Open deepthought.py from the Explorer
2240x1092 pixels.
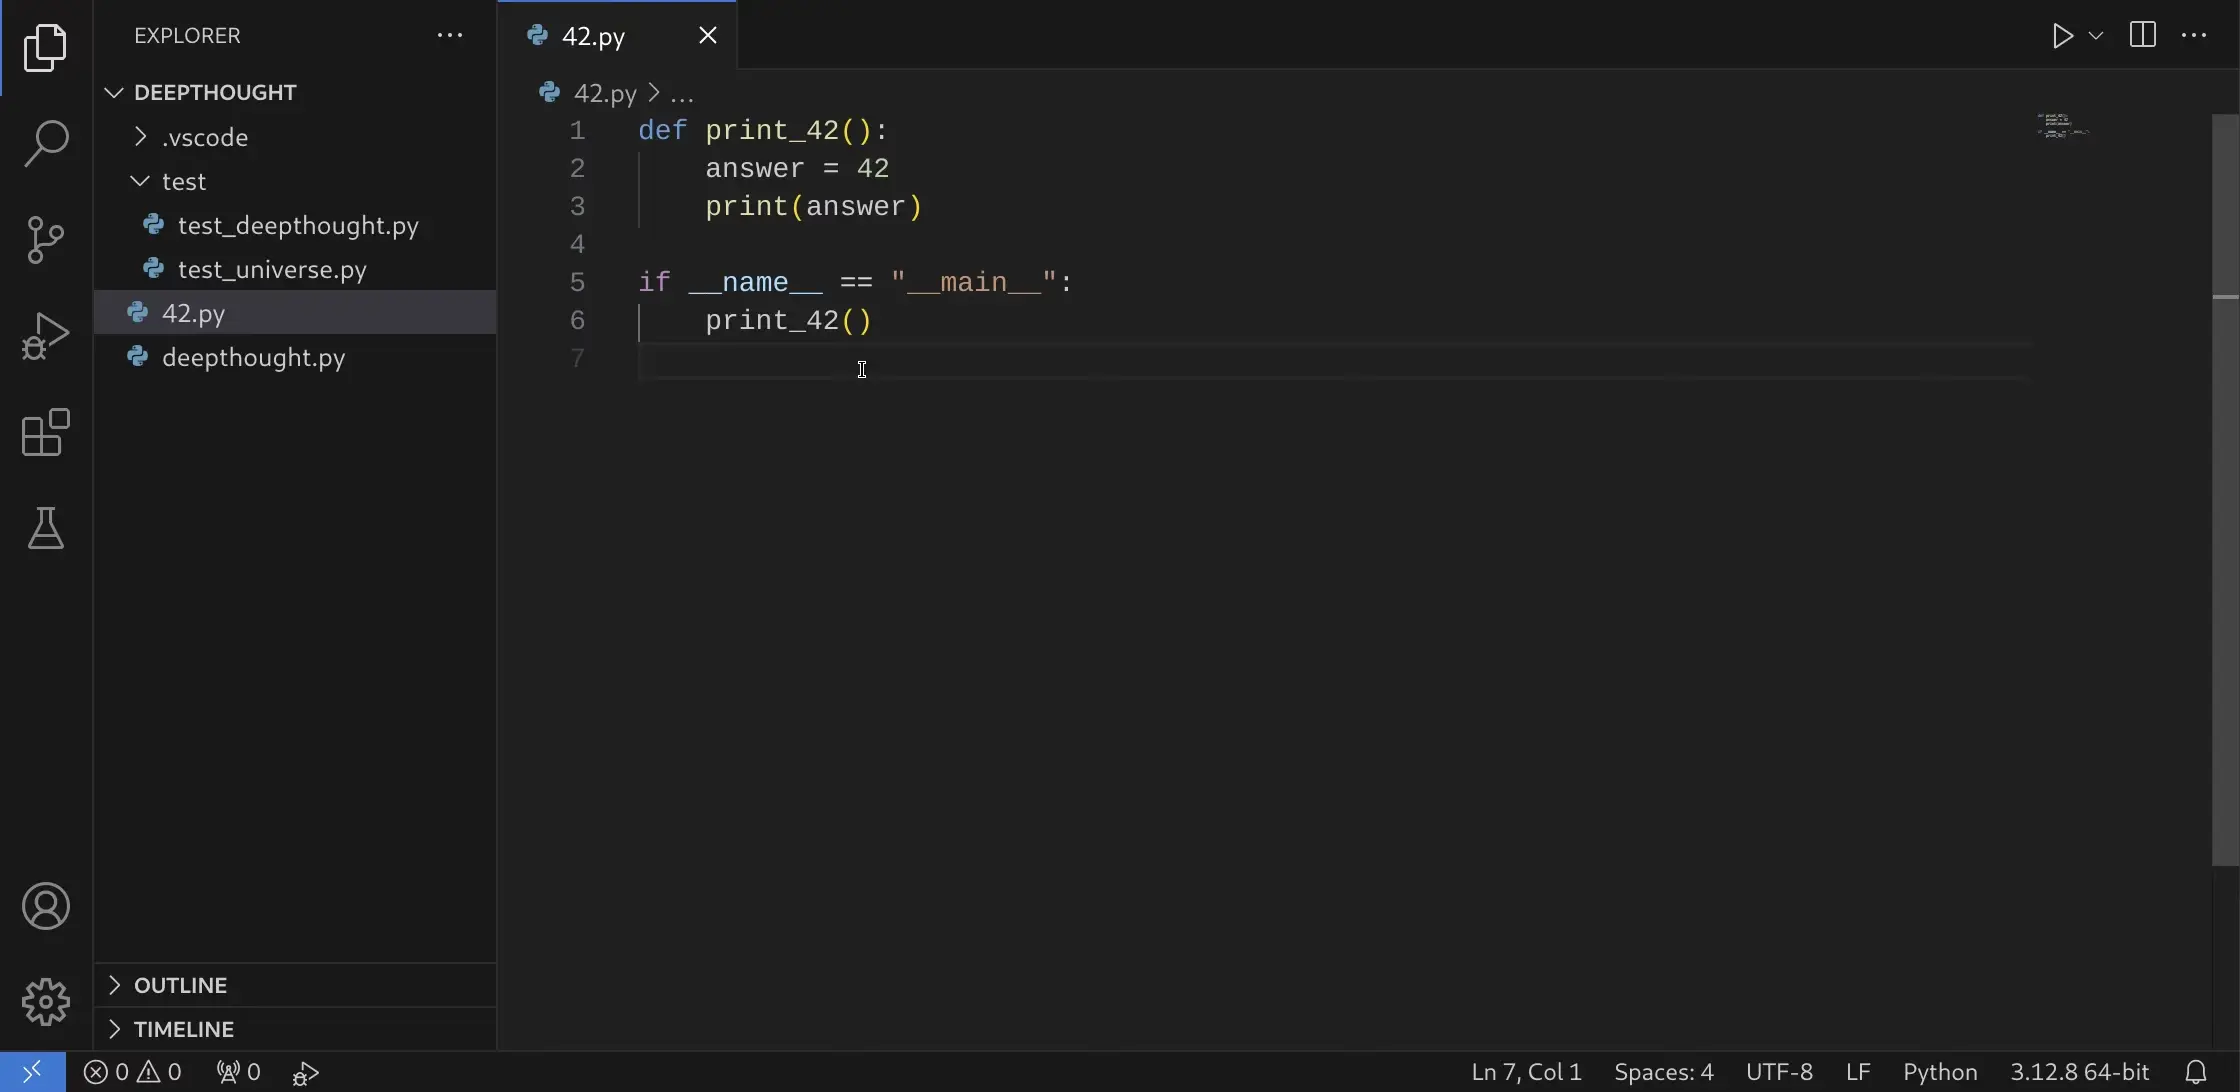(253, 357)
